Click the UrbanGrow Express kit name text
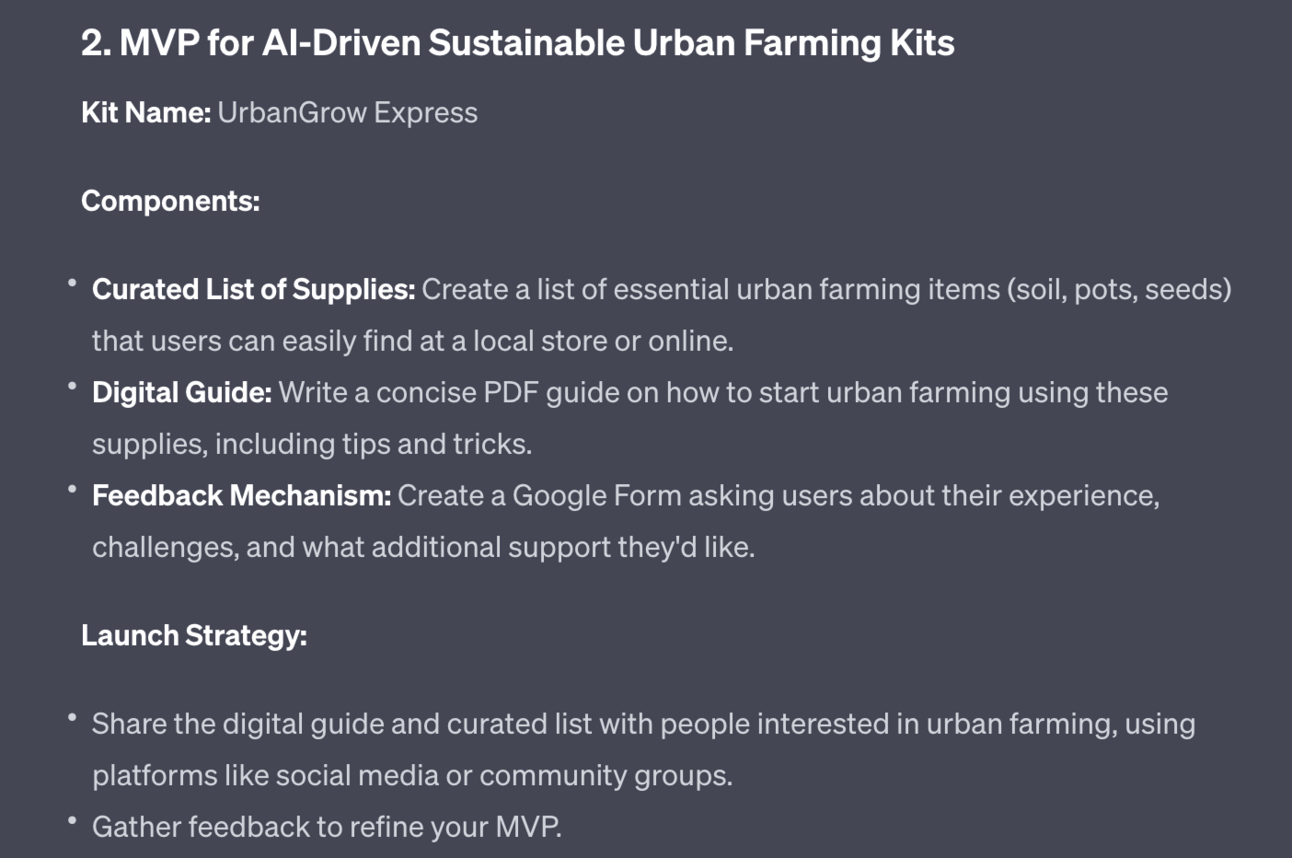1292x858 pixels. coord(347,112)
